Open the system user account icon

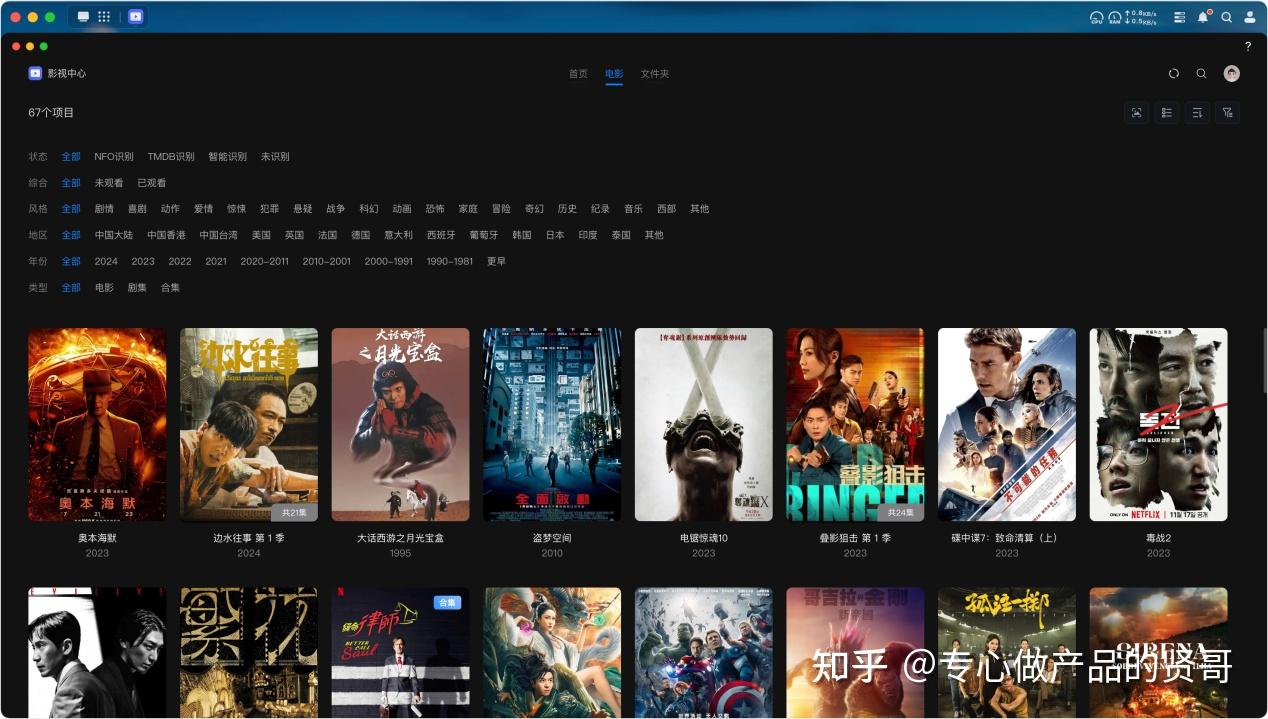pyautogui.click(x=1249, y=17)
